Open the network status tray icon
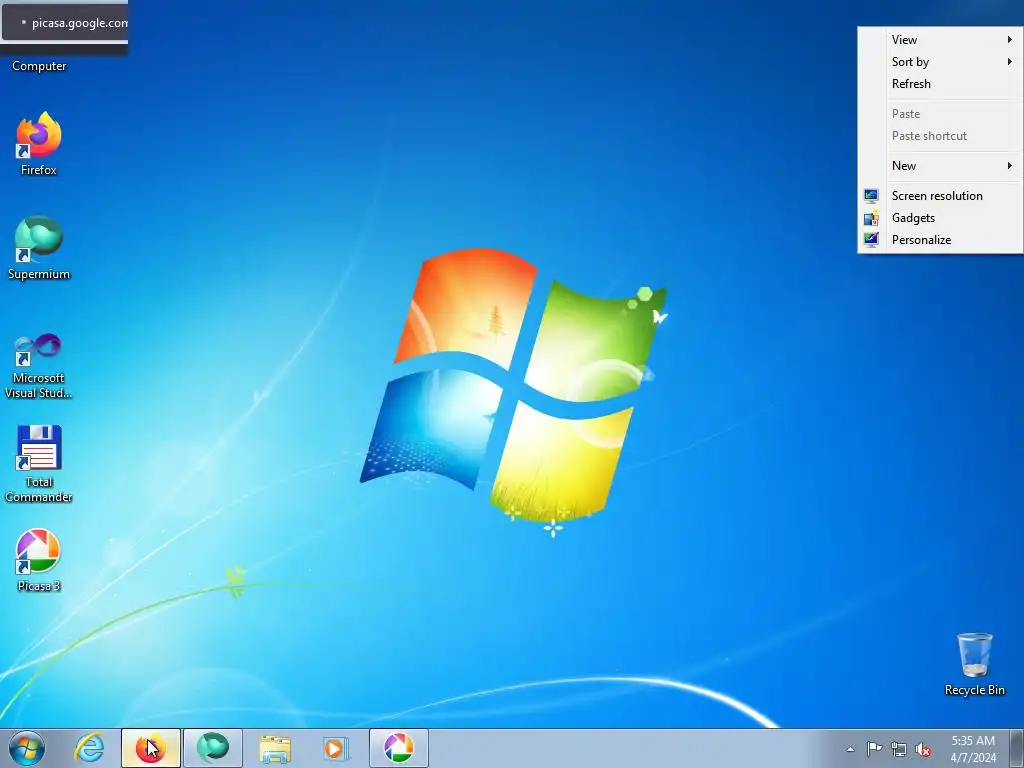 tap(899, 749)
